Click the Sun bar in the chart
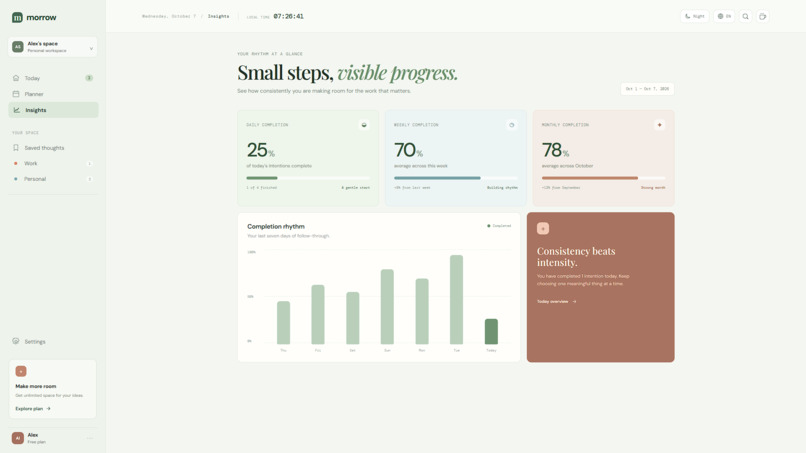The height and width of the screenshot is (453, 806). (x=387, y=306)
